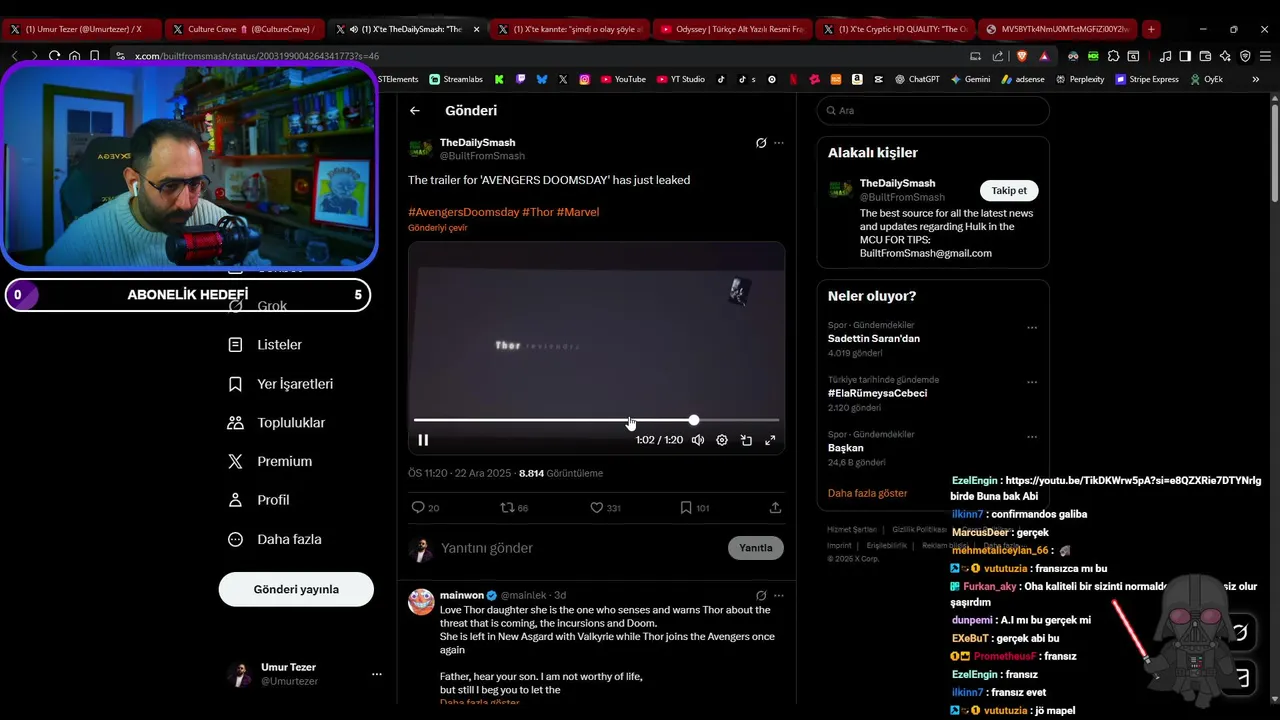
Task: Toggle picture-in-picture for the video
Action: tap(746, 440)
